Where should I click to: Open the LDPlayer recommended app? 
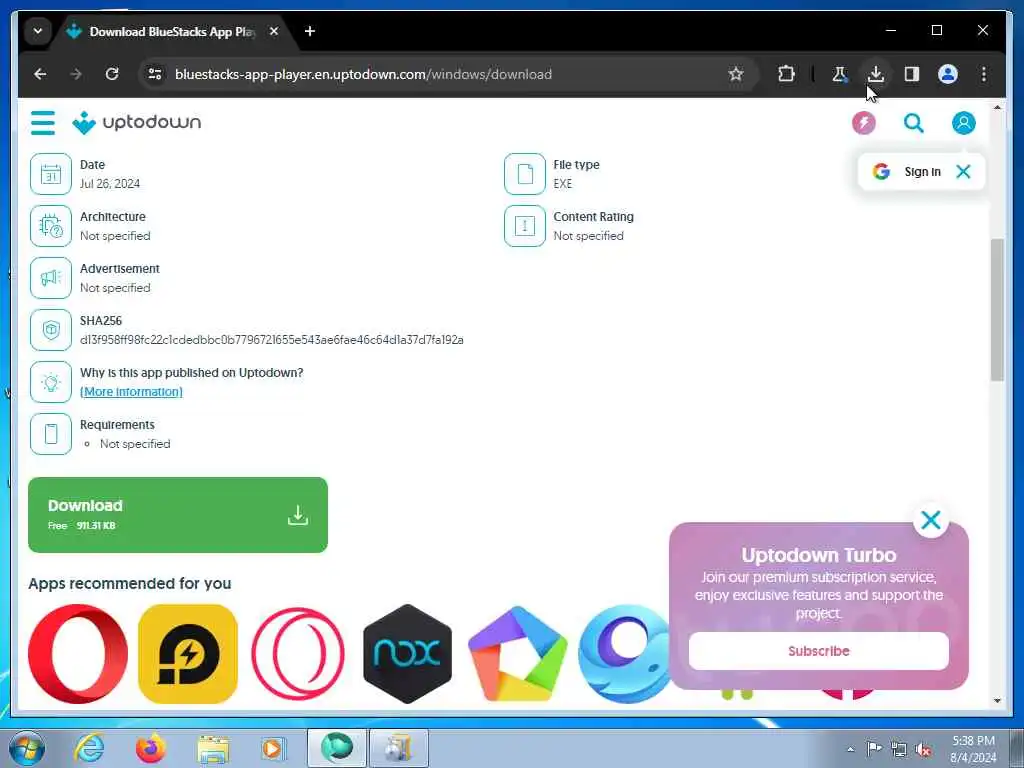[188, 654]
